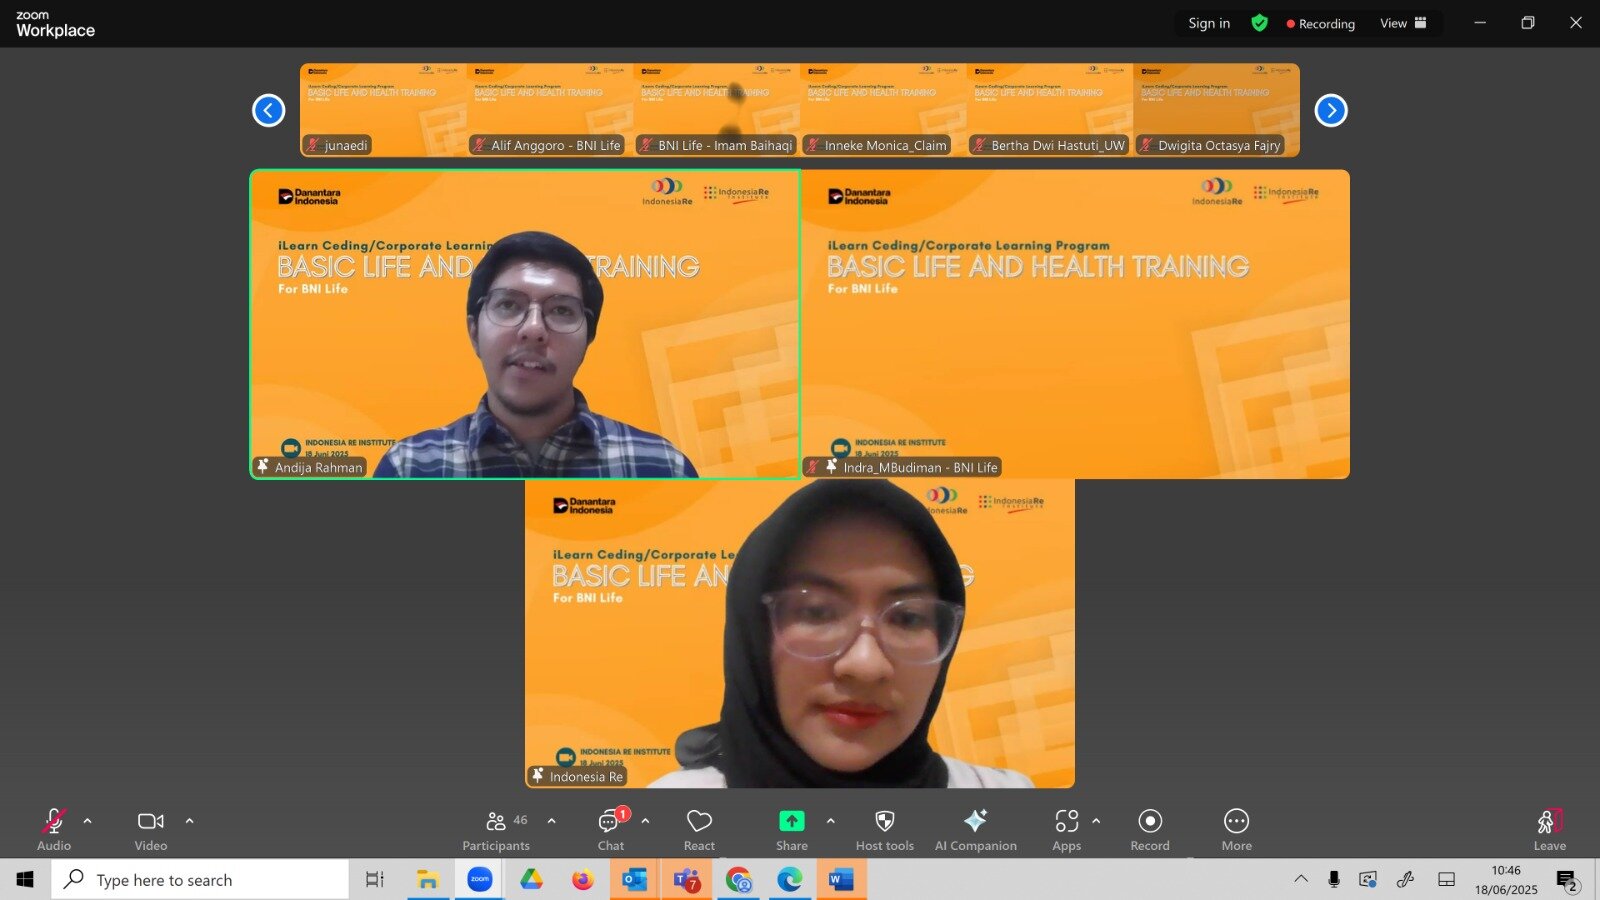Image resolution: width=1600 pixels, height=900 pixels.
Task: Open Host tools shield menu
Action: [x=885, y=830]
